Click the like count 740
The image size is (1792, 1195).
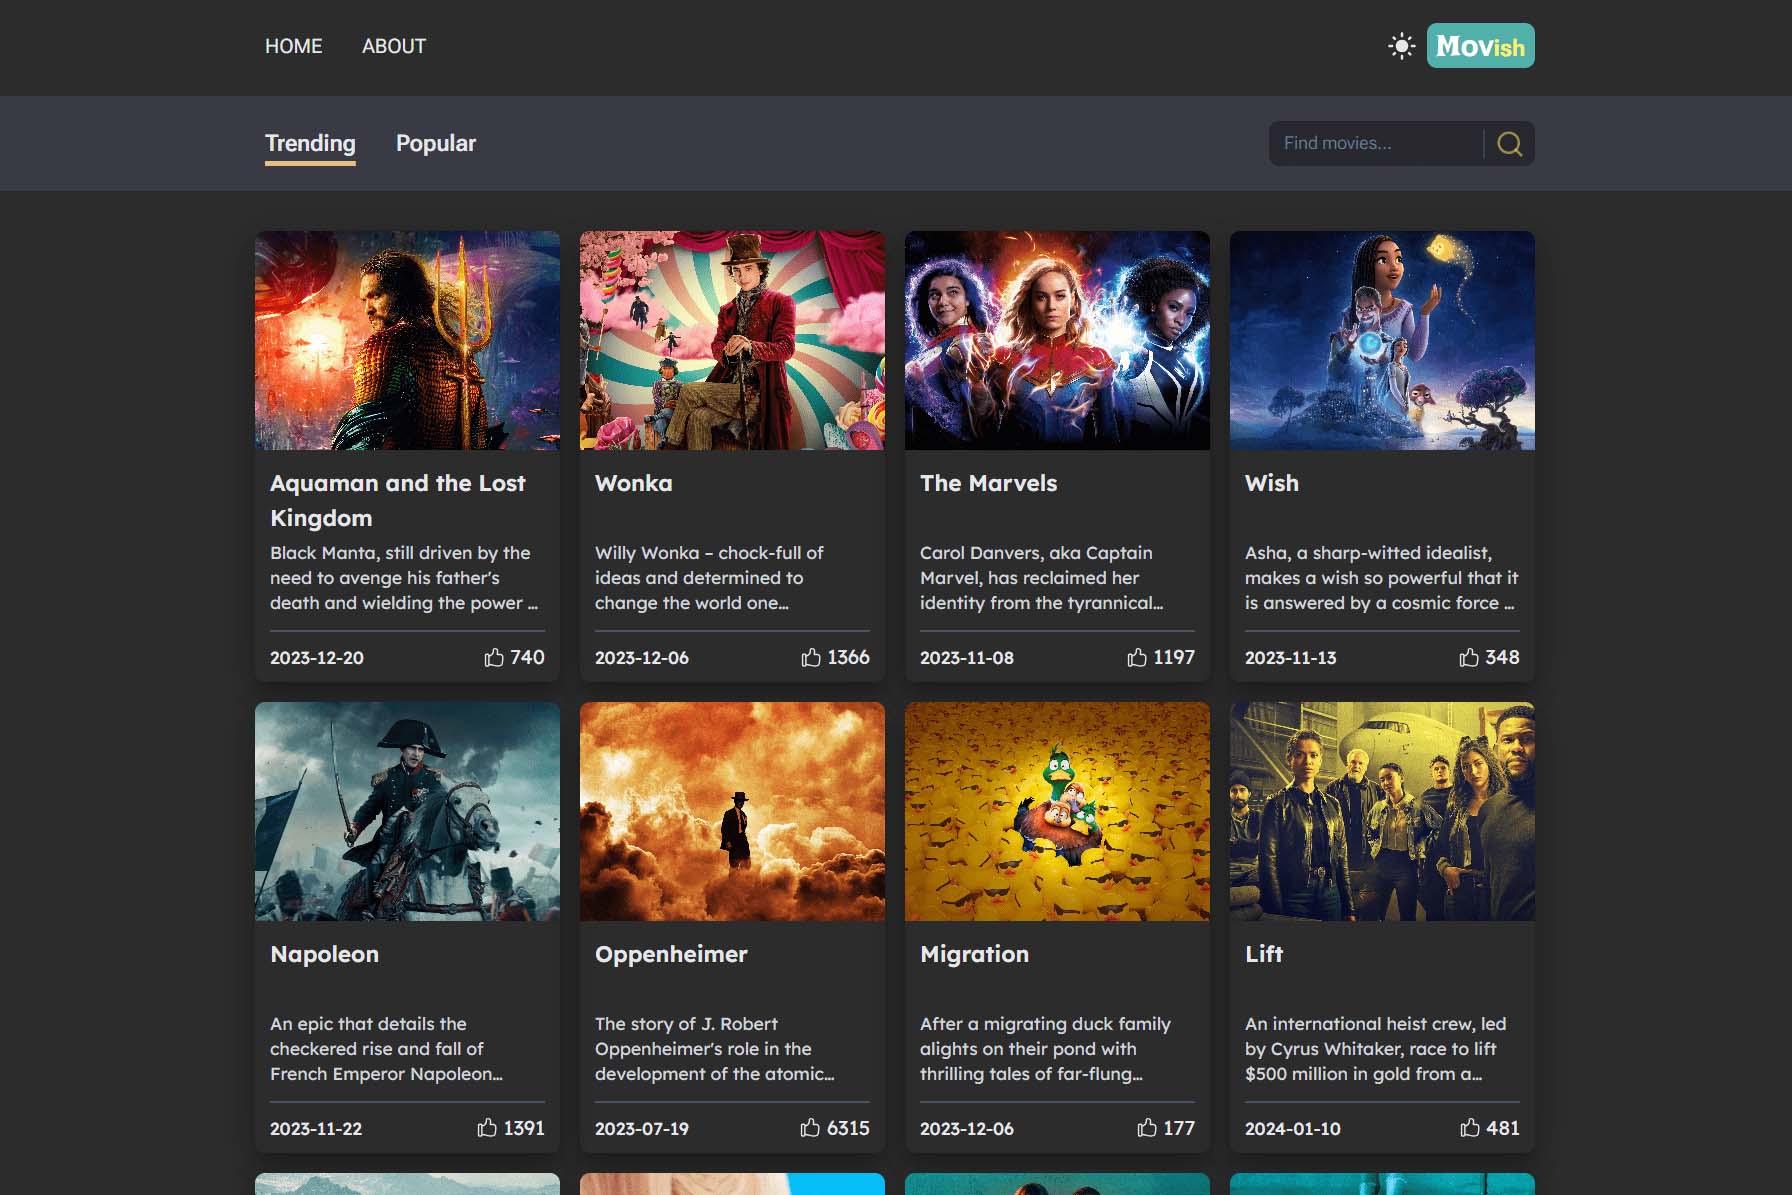(x=527, y=657)
